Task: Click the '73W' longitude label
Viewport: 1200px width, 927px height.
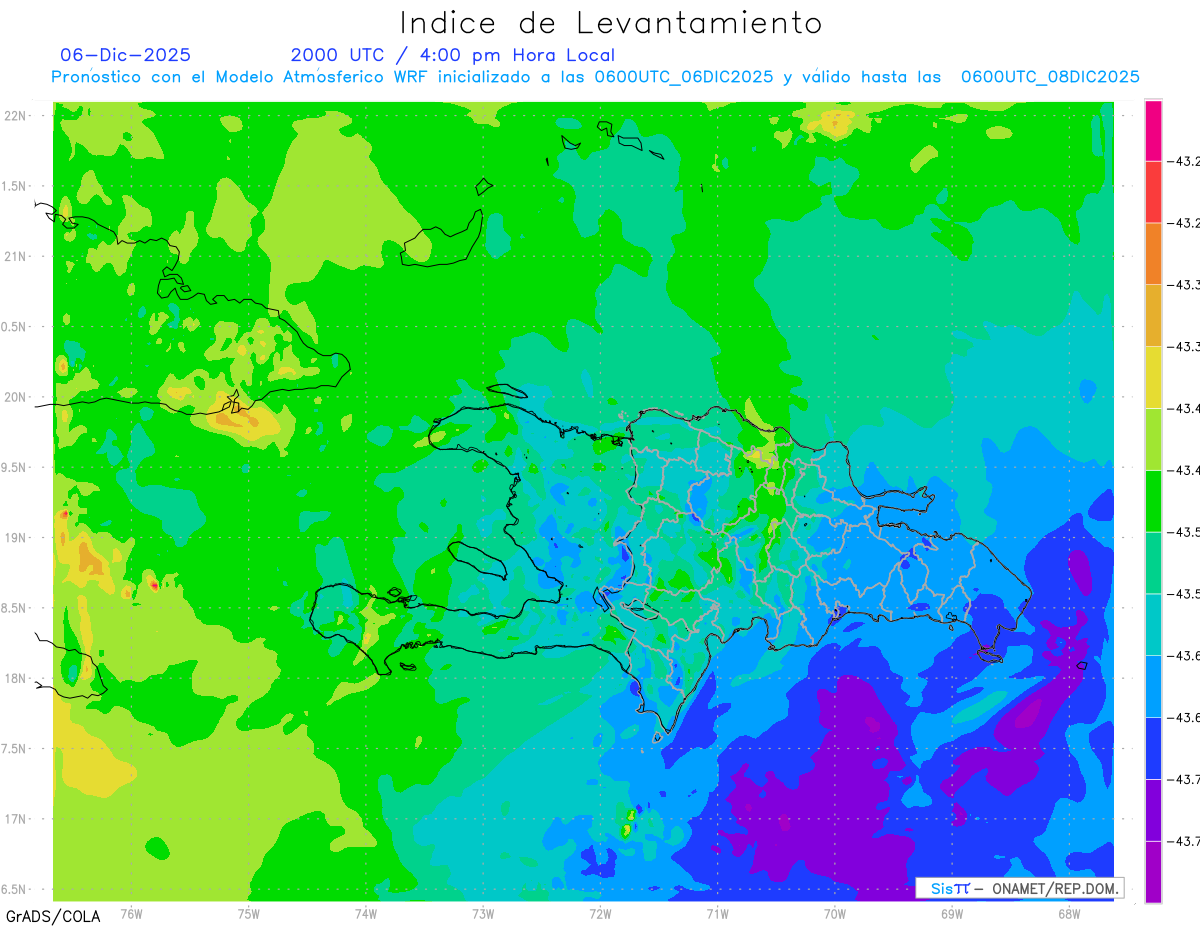Action: pyautogui.click(x=483, y=913)
